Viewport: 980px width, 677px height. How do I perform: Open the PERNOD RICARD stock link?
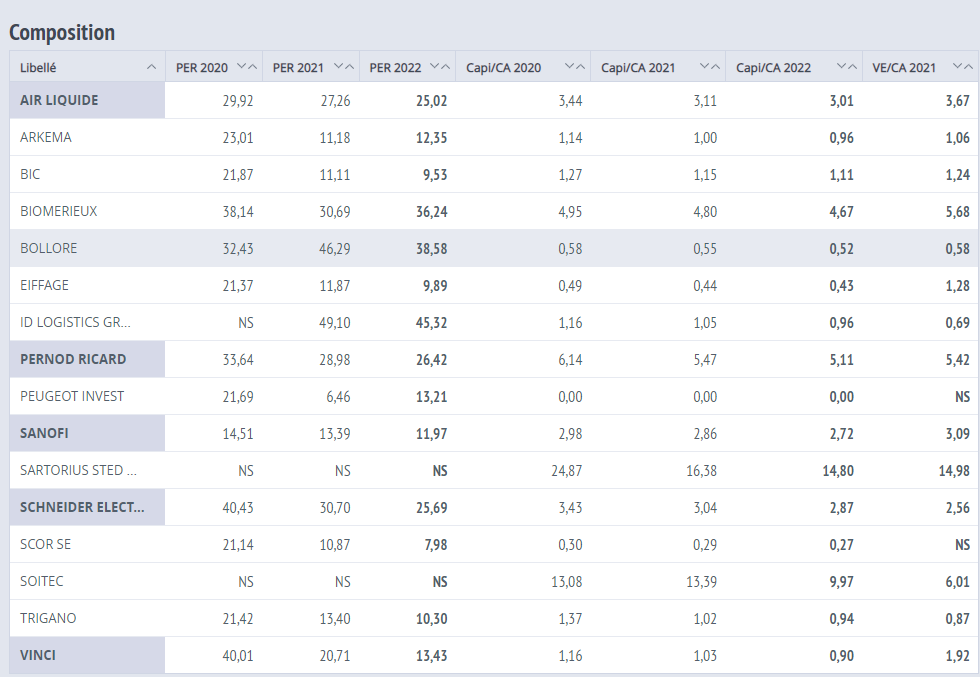[73, 359]
